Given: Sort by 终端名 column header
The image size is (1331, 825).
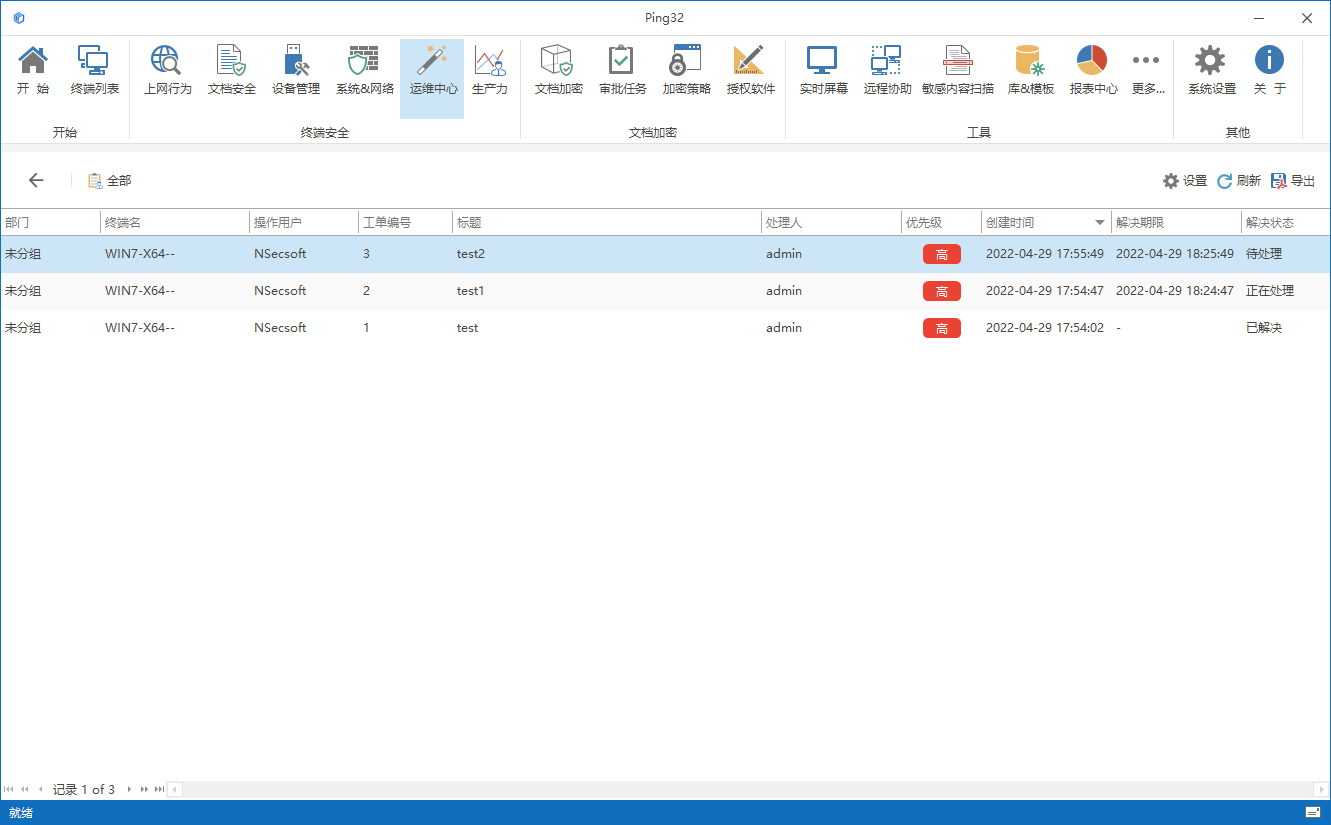Looking at the screenshot, I should click(x=174, y=222).
